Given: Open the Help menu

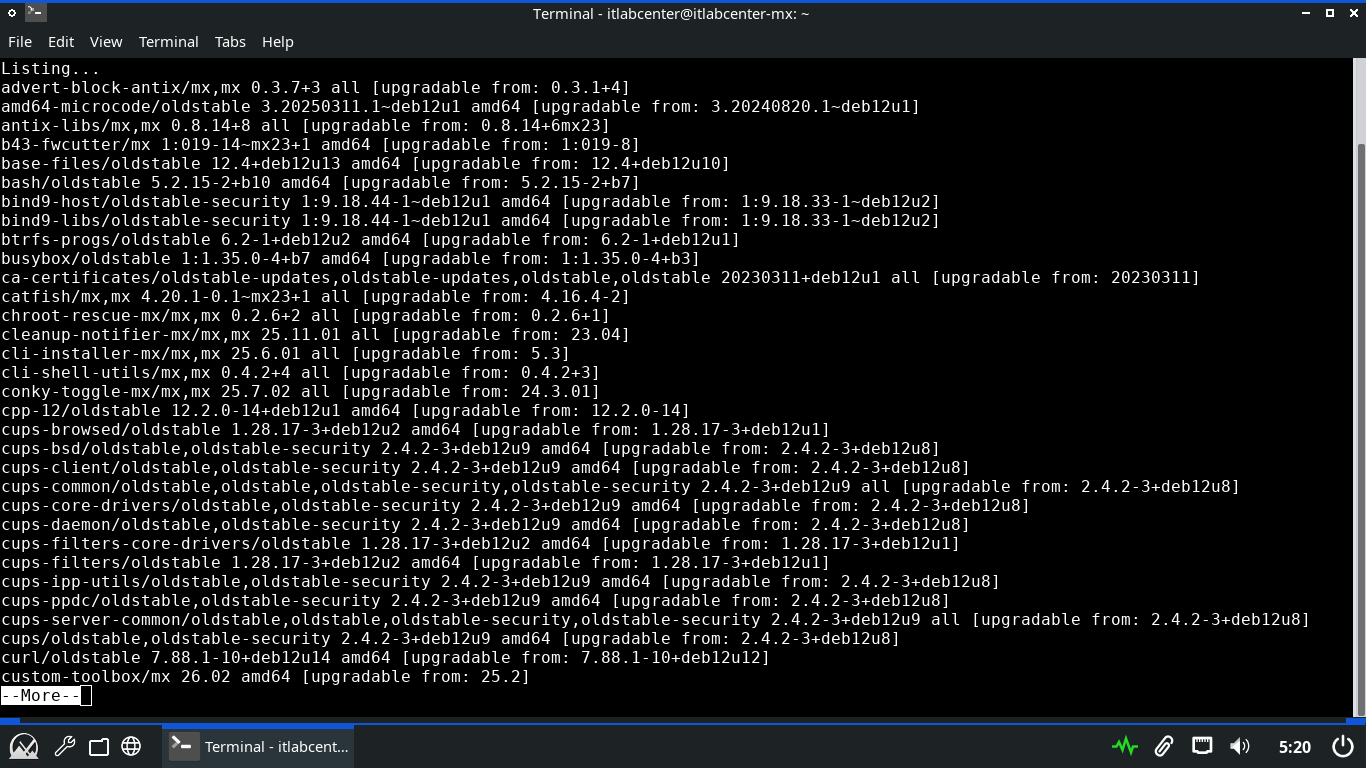Looking at the screenshot, I should 278,42.
